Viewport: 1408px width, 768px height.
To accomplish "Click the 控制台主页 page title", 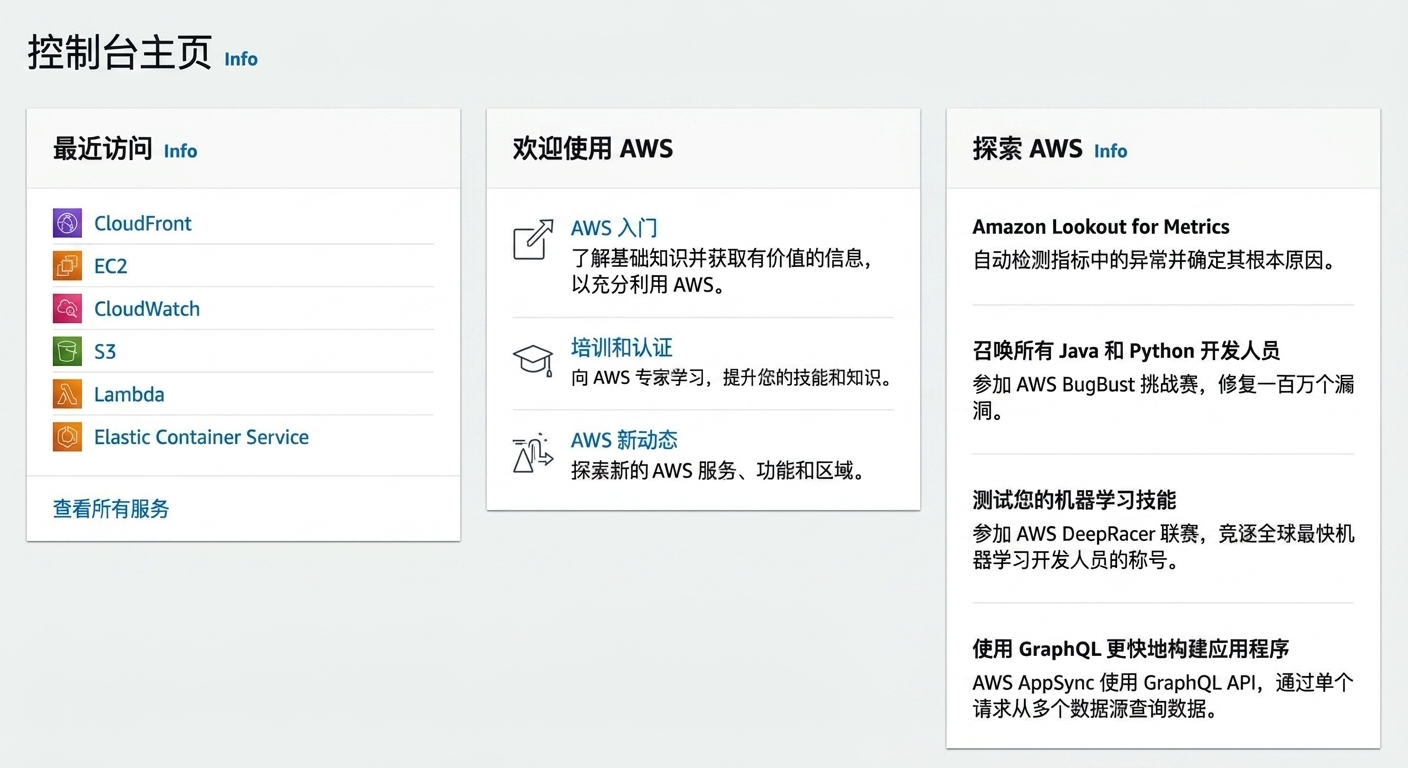I will tap(119, 53).
